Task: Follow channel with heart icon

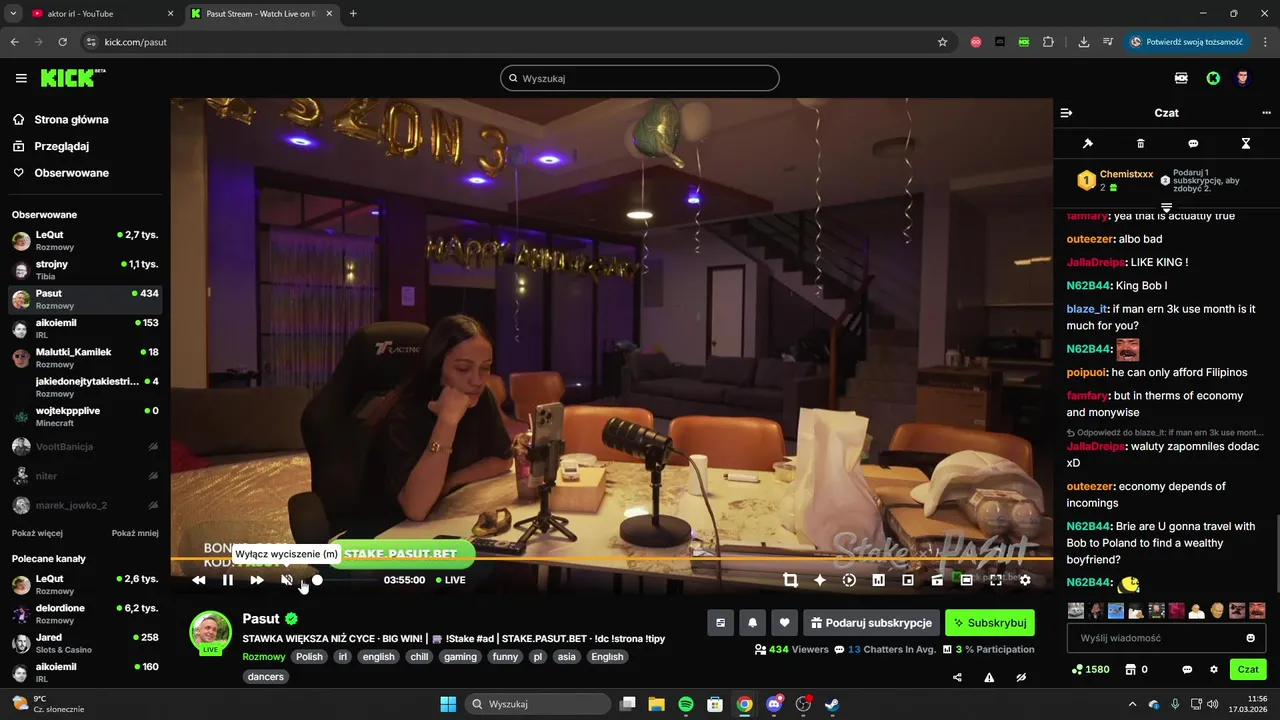Action: click(x=785, y=623)
